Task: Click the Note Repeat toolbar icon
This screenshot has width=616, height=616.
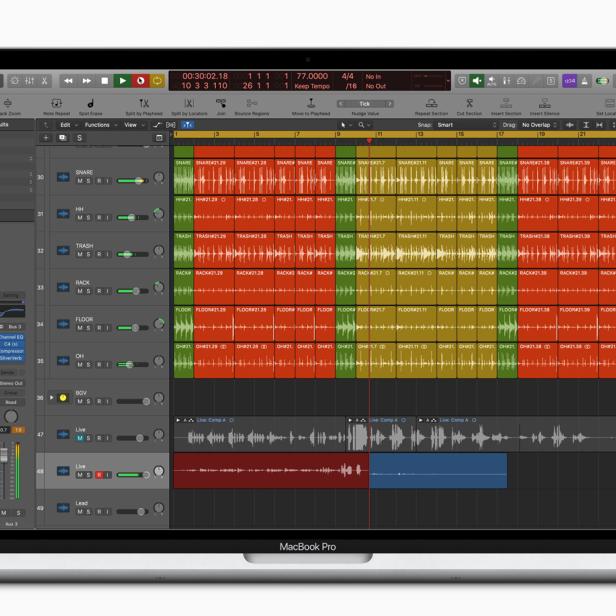Action: click(57, 103)
